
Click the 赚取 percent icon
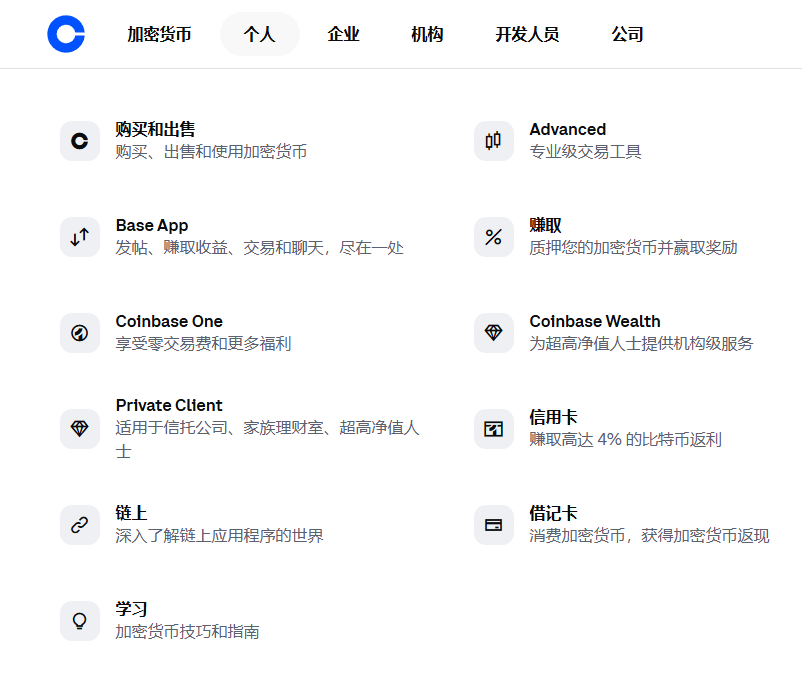[x=494, y=237]
